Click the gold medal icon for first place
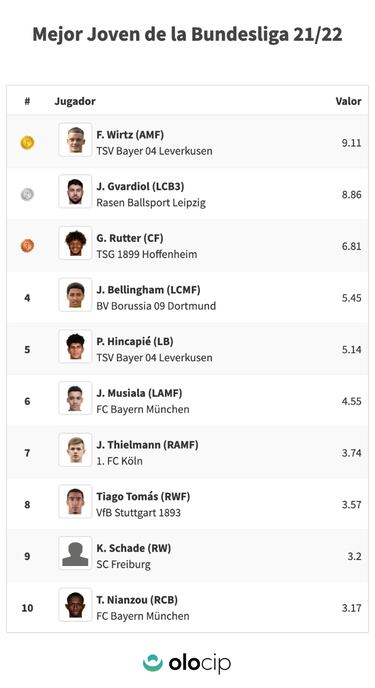This screenshot has width=375, height=688. [x=27, y=143]
